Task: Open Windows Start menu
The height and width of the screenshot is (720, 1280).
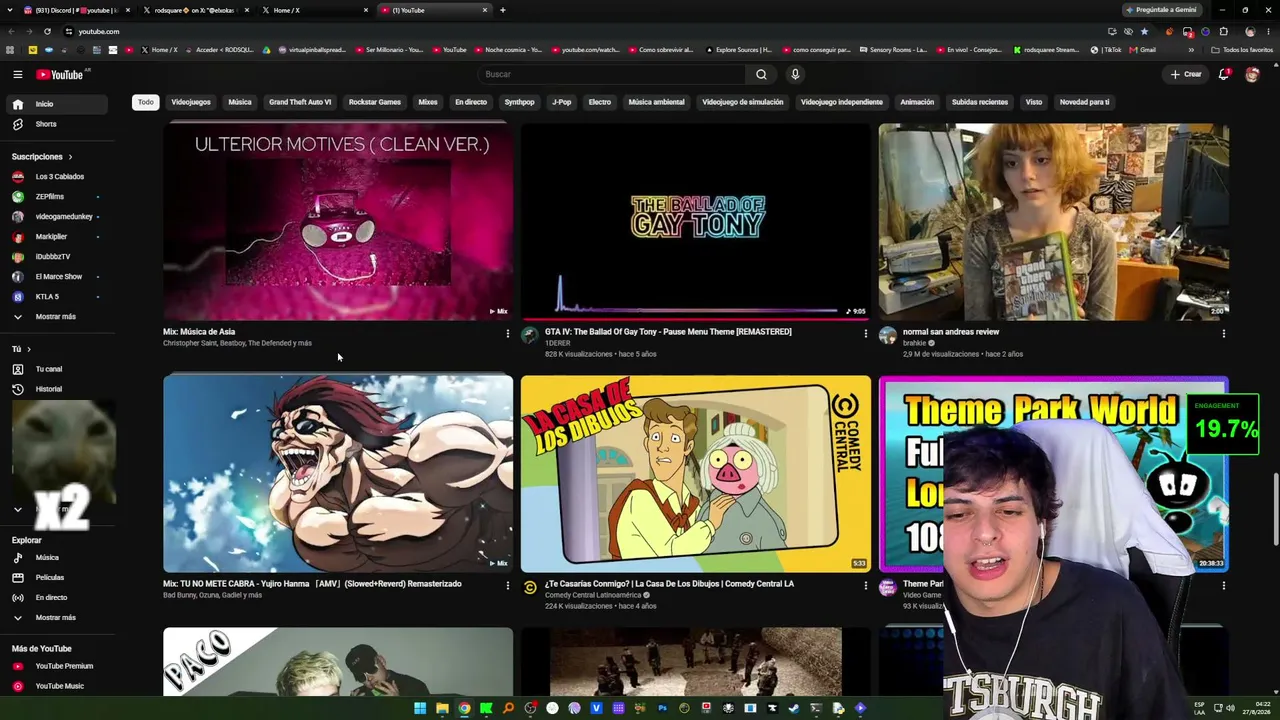Action: click(x=420, y=708)
